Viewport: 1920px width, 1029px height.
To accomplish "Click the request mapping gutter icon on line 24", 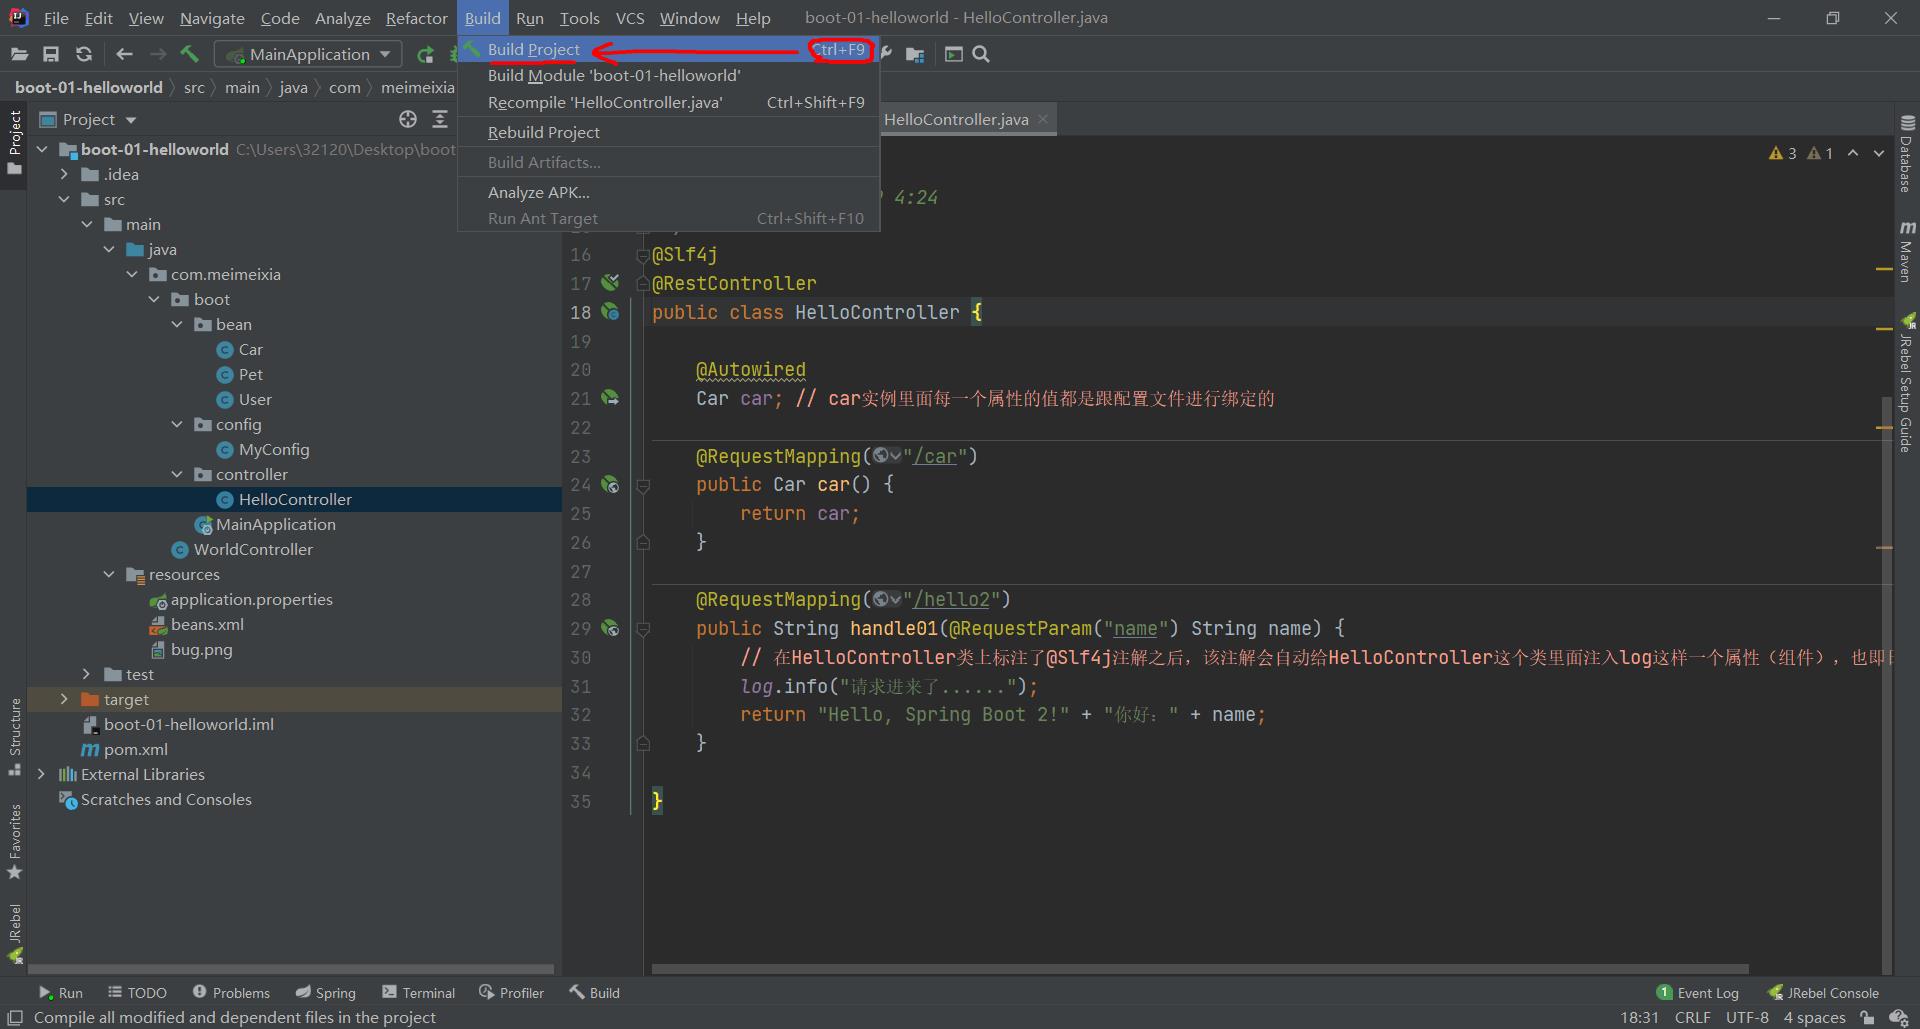I will [x=610, y=485].
